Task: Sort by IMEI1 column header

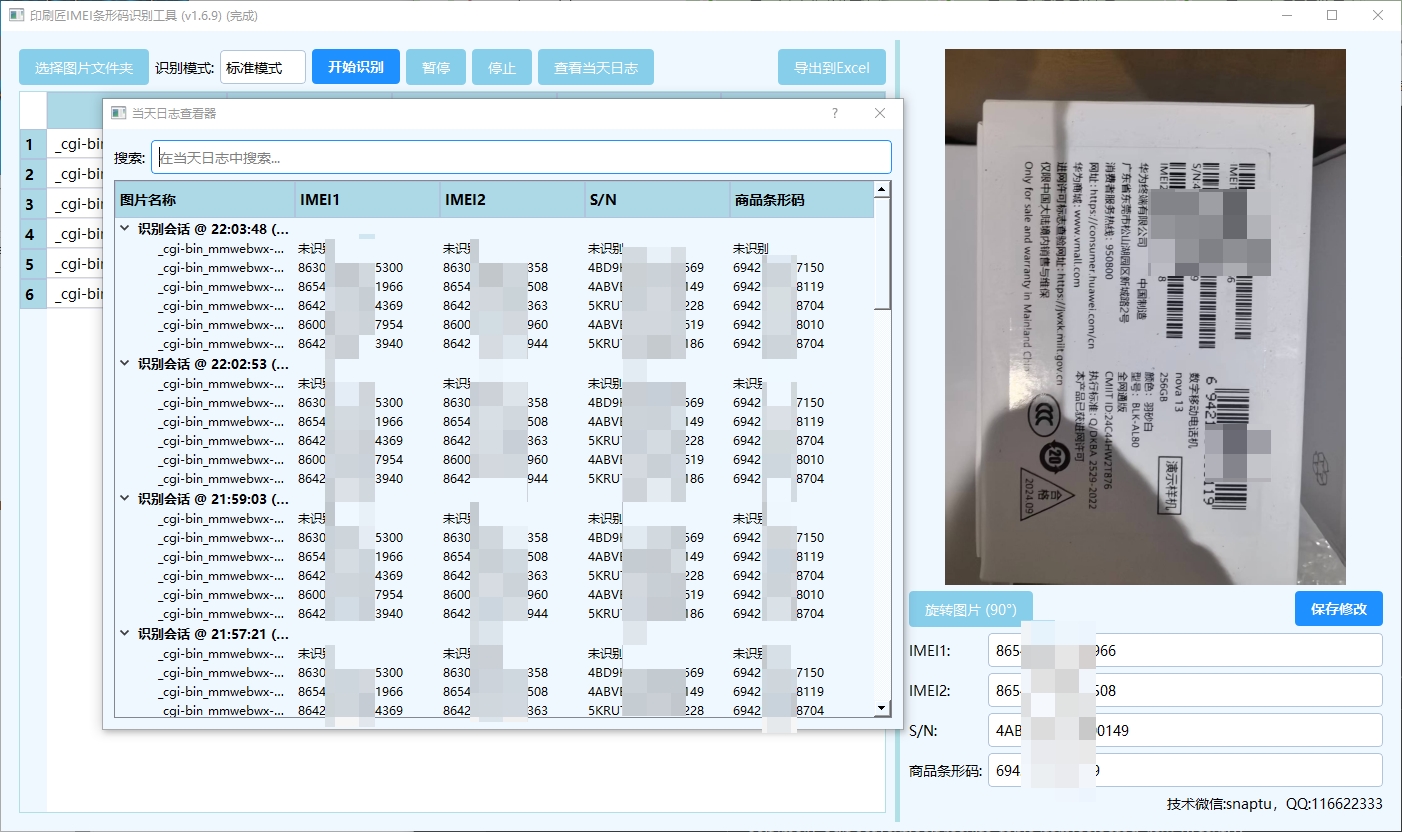Action: tap(366, 200)
